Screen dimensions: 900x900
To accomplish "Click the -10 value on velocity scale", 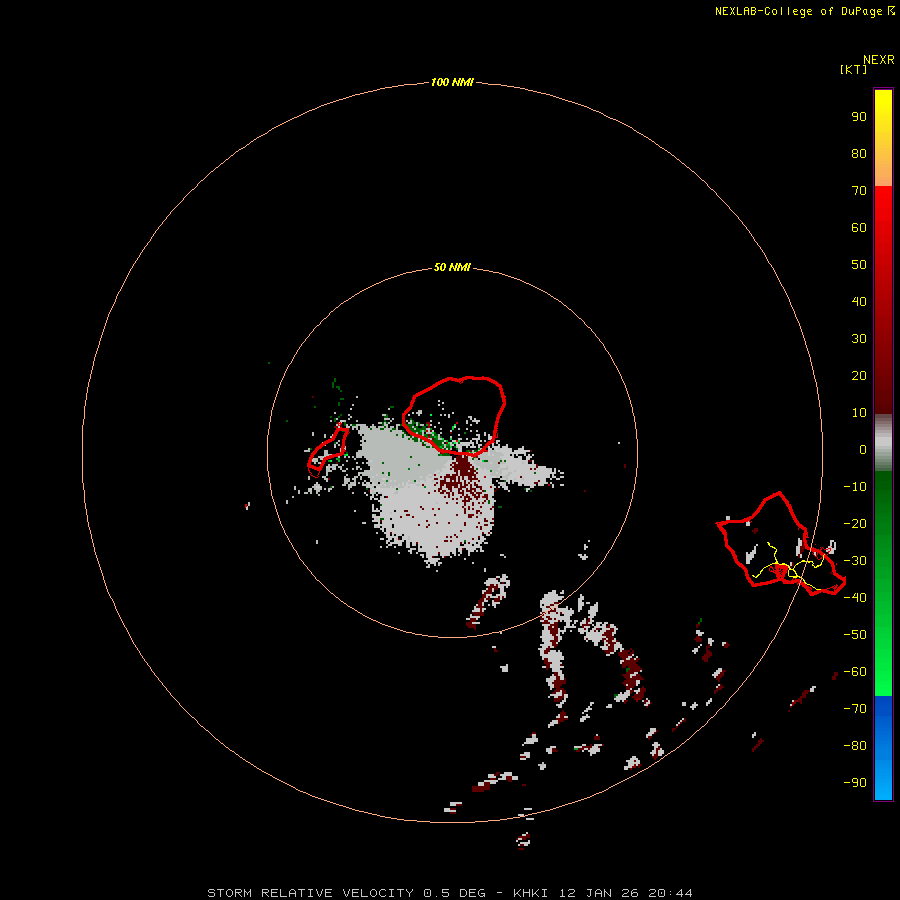I will tap(855, 487).
